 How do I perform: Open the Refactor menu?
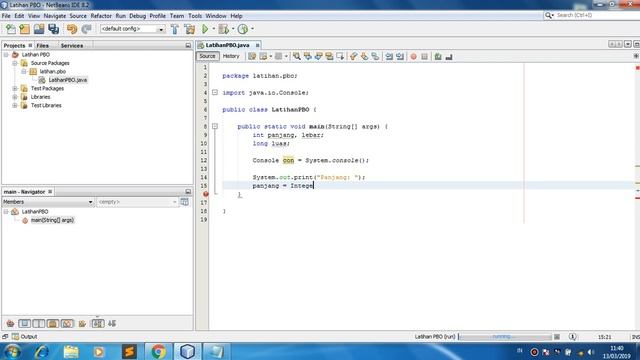click(x=101, y=16)
